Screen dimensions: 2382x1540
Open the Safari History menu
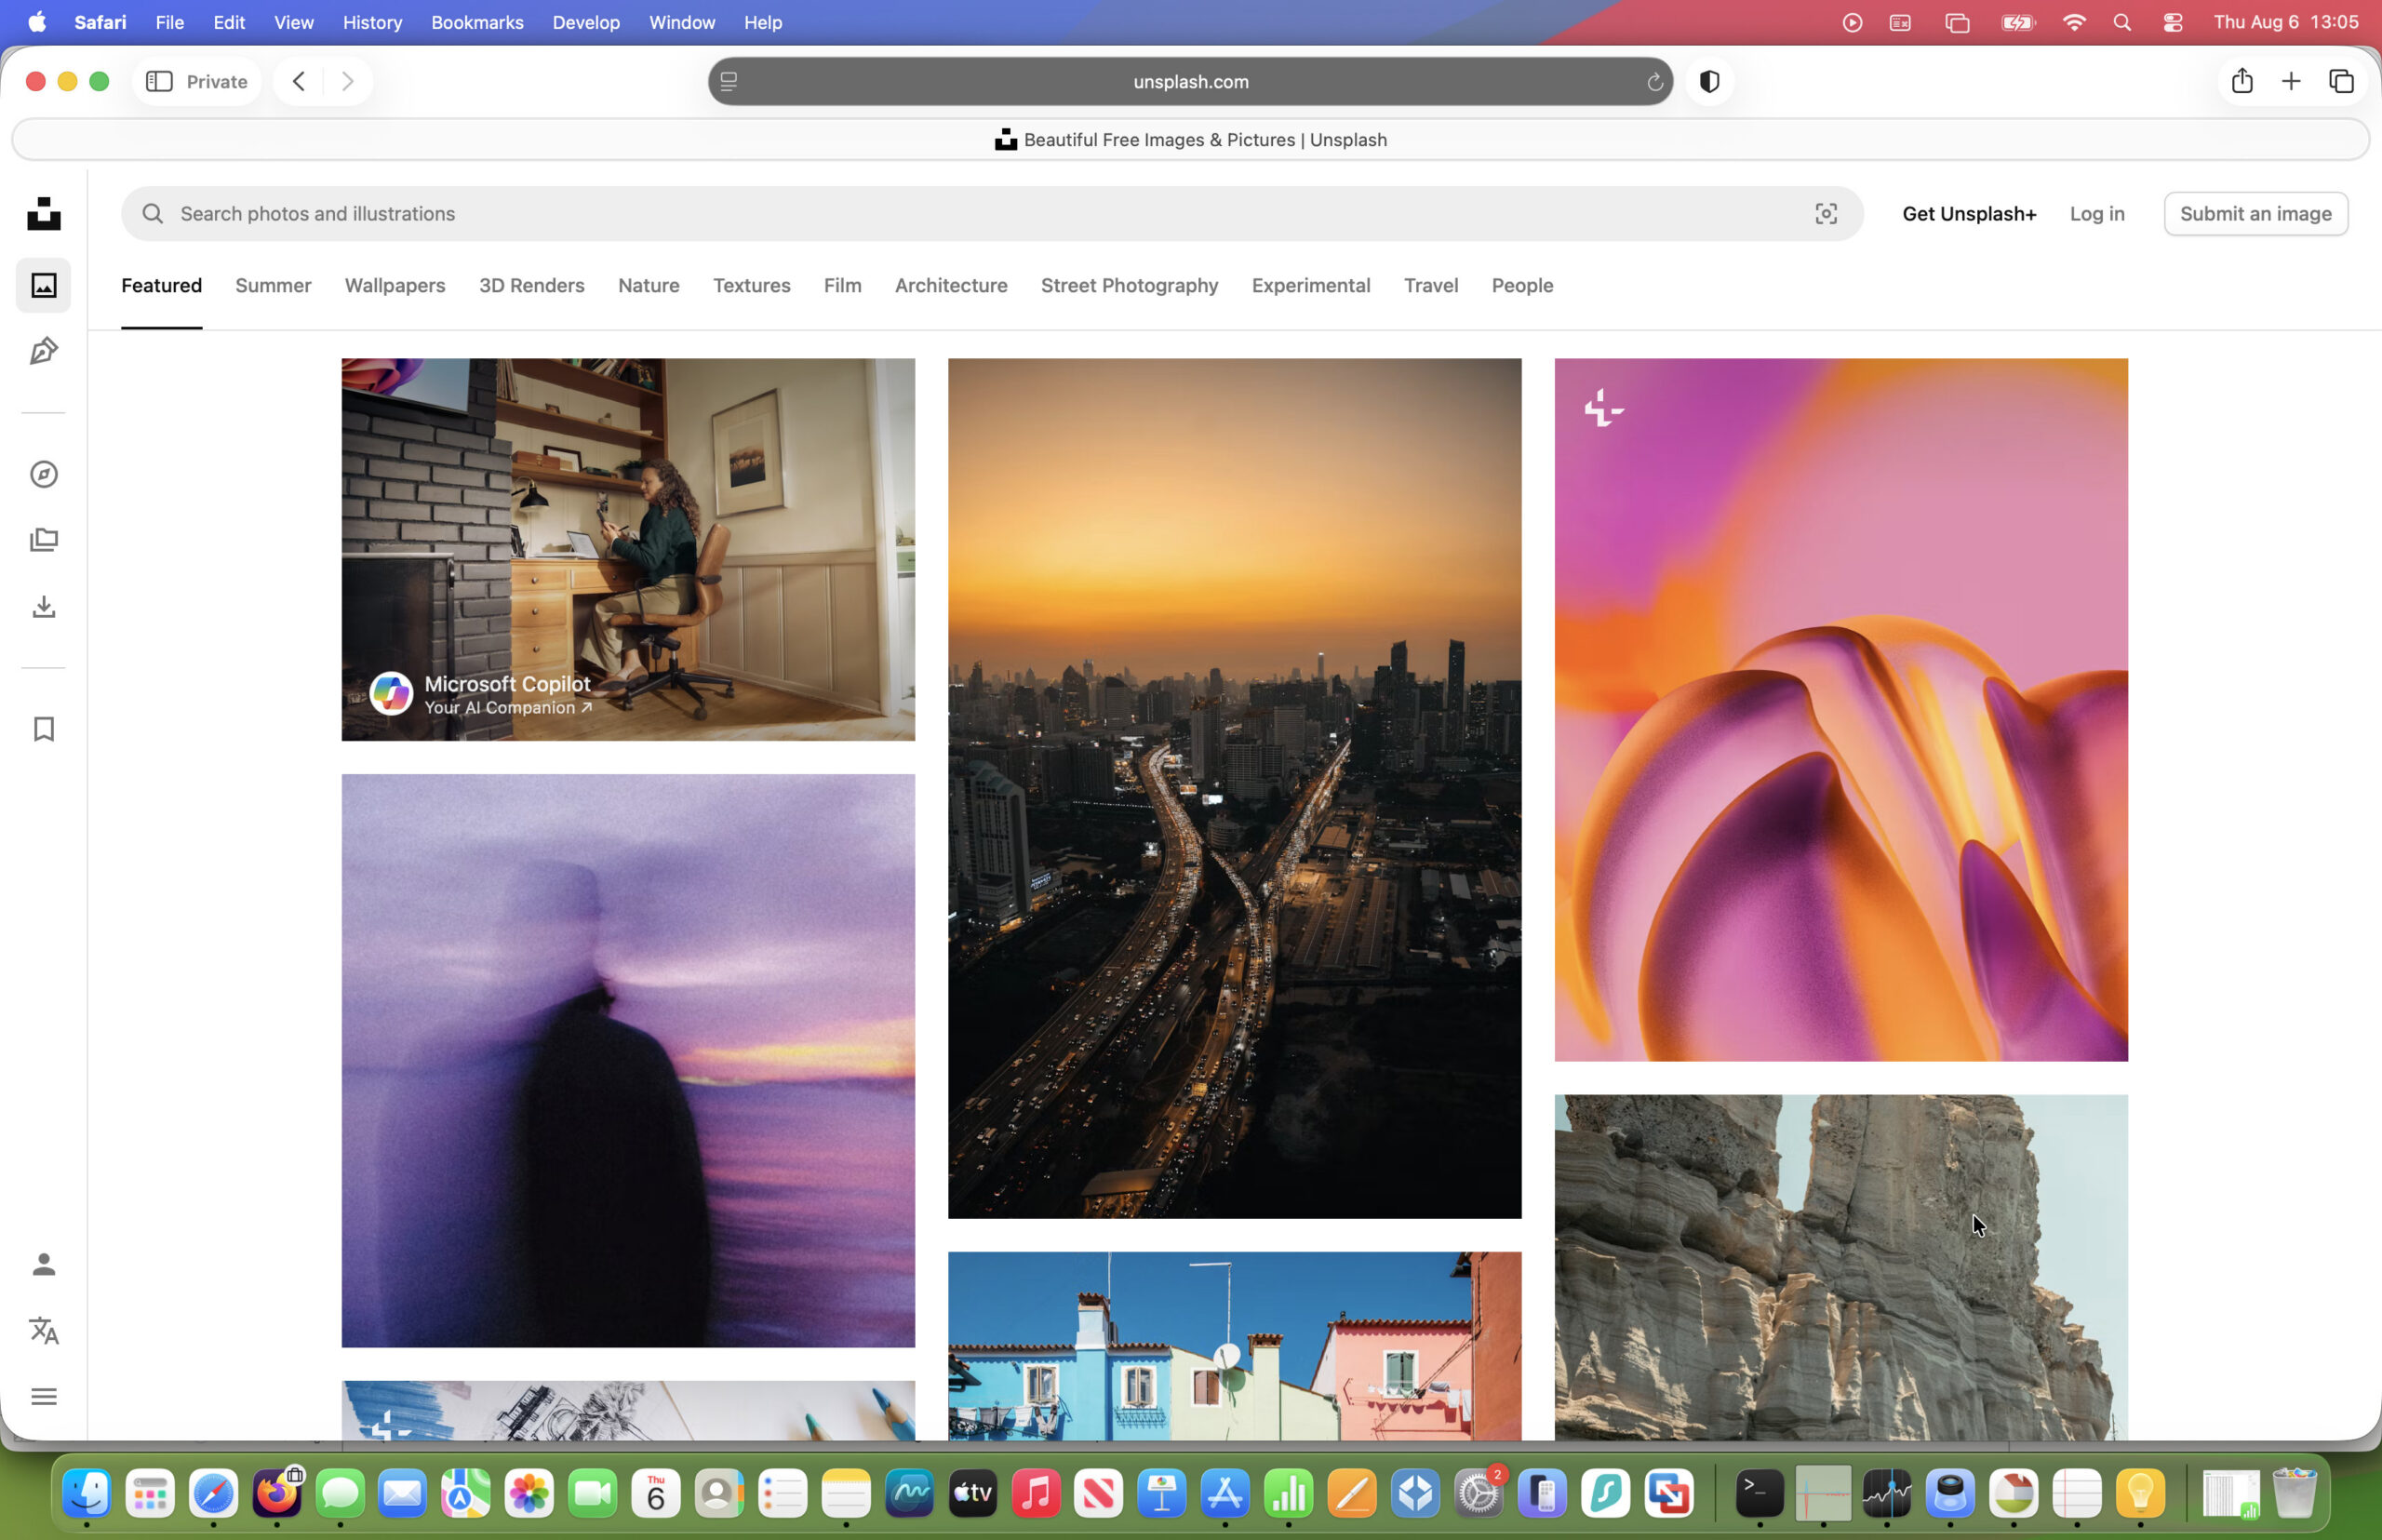click(372, 22)
